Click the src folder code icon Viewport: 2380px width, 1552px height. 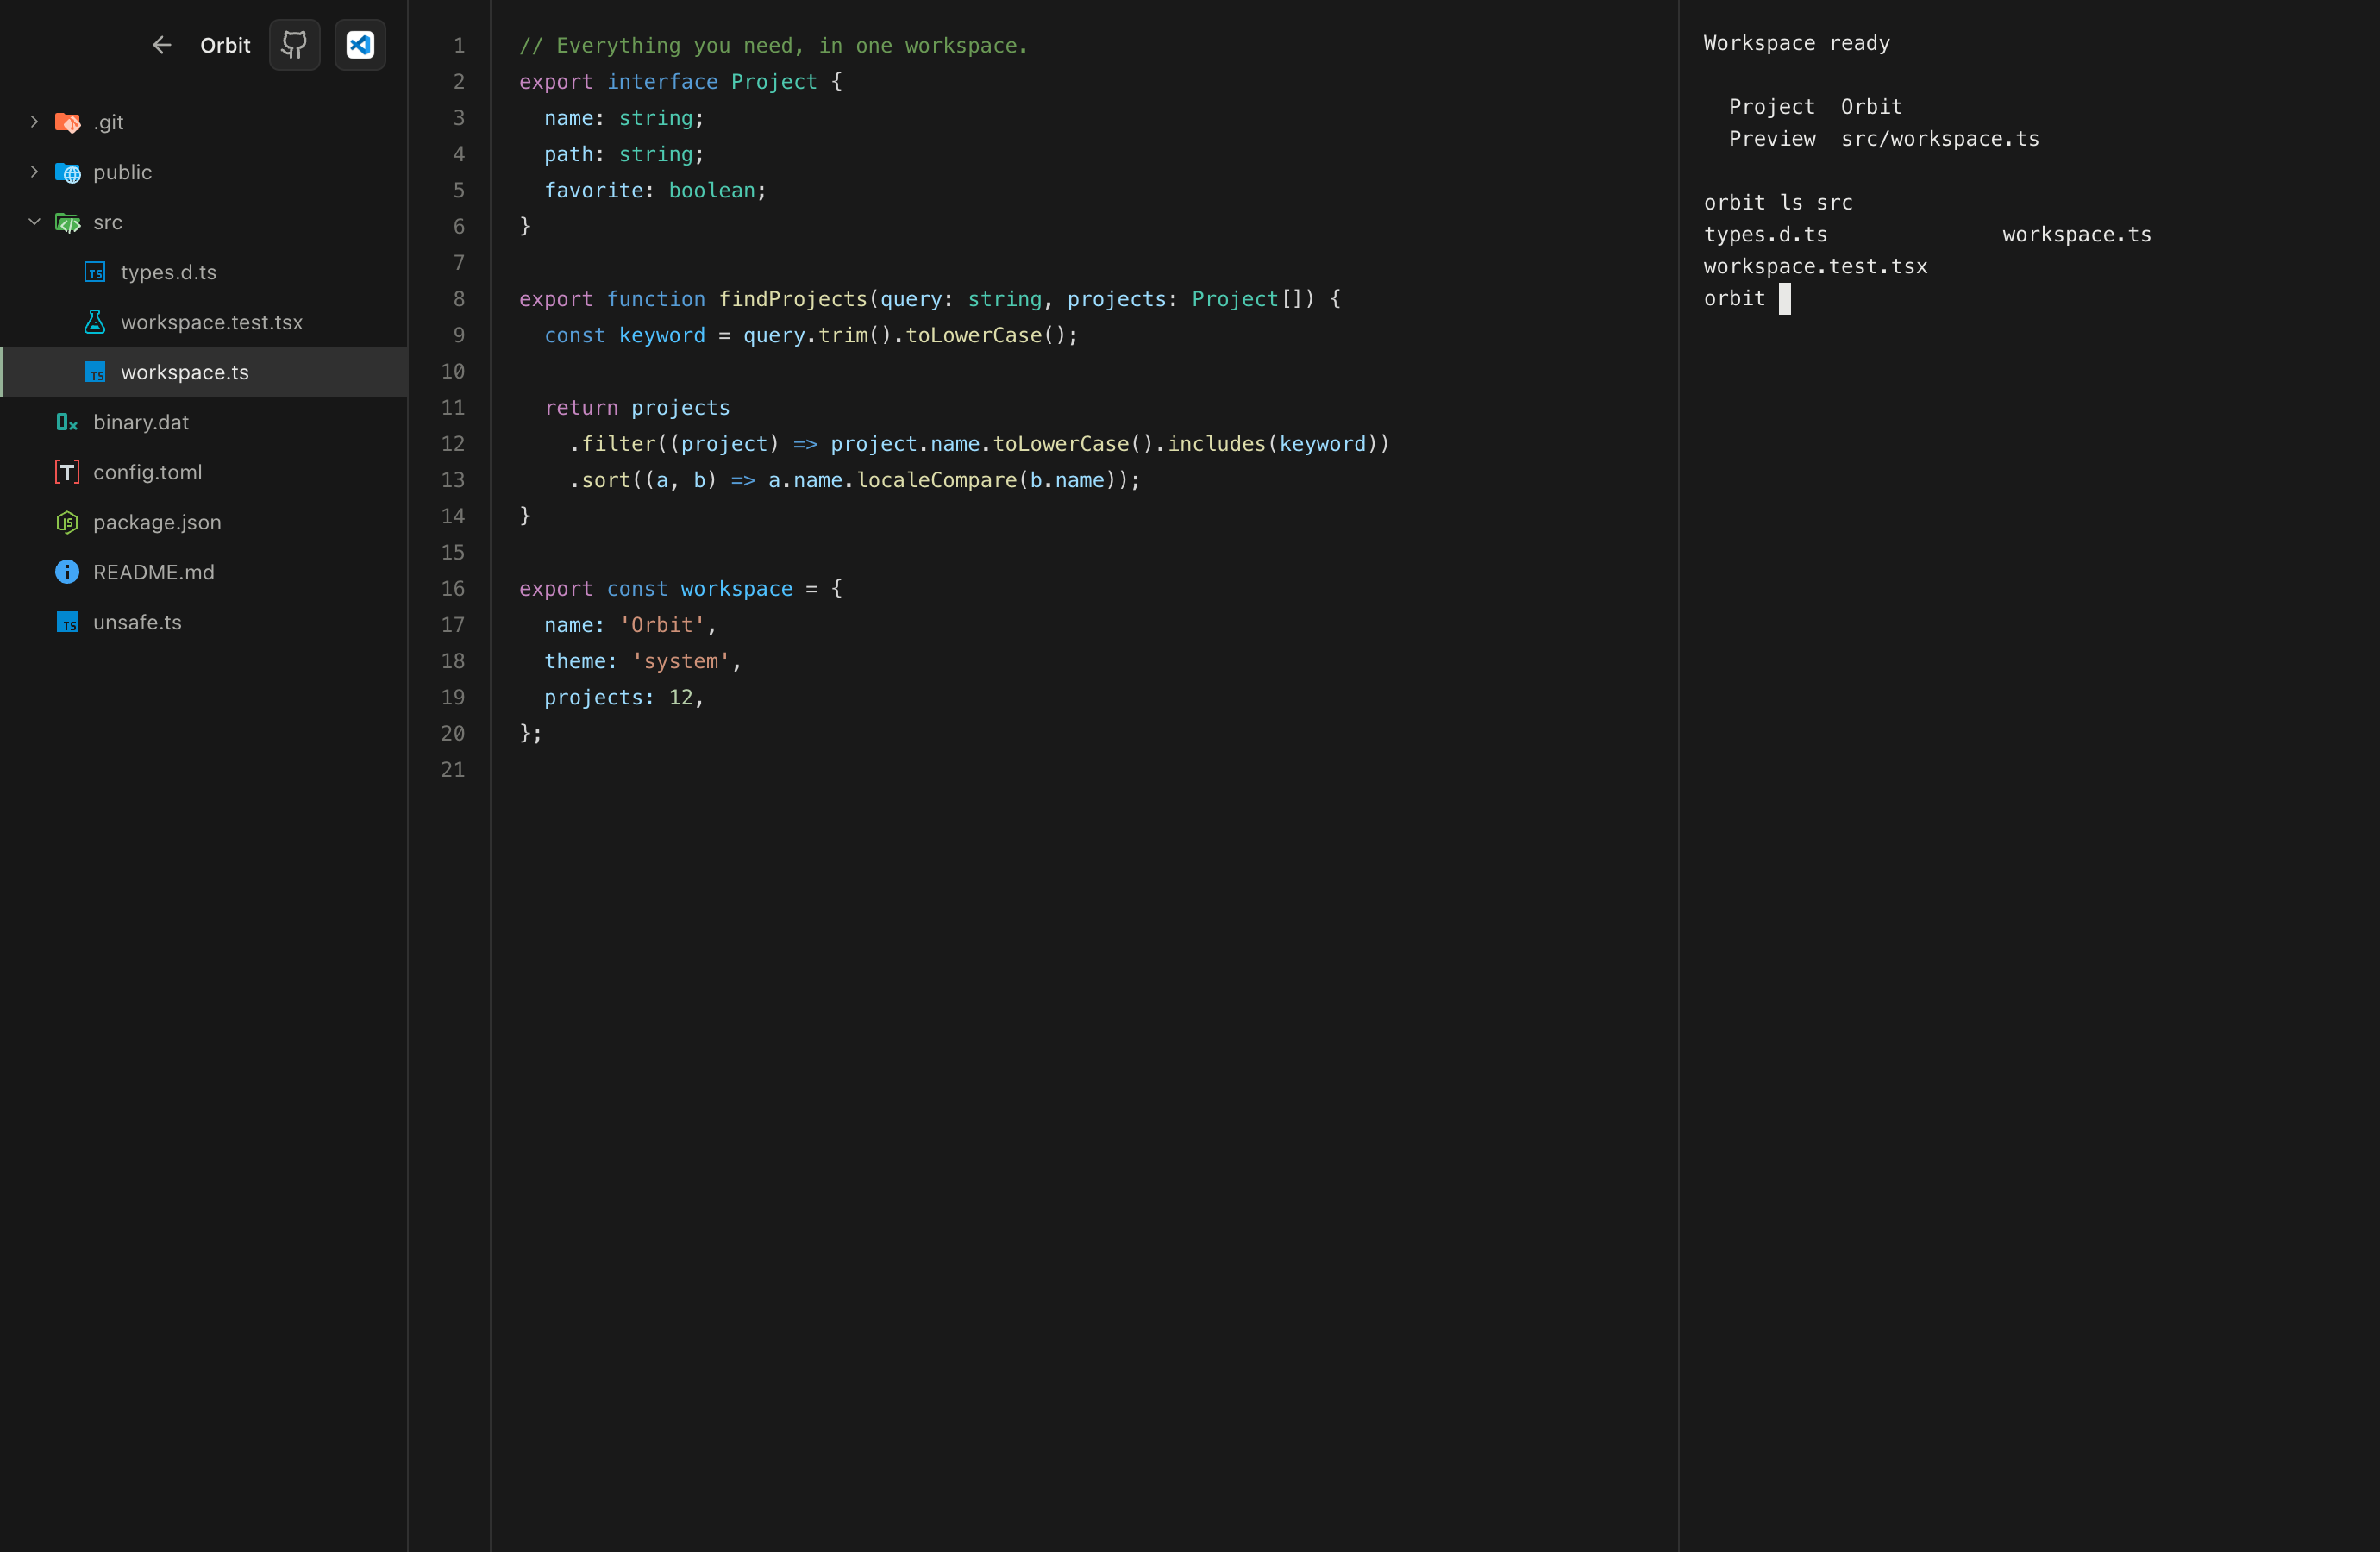(67, 222)
